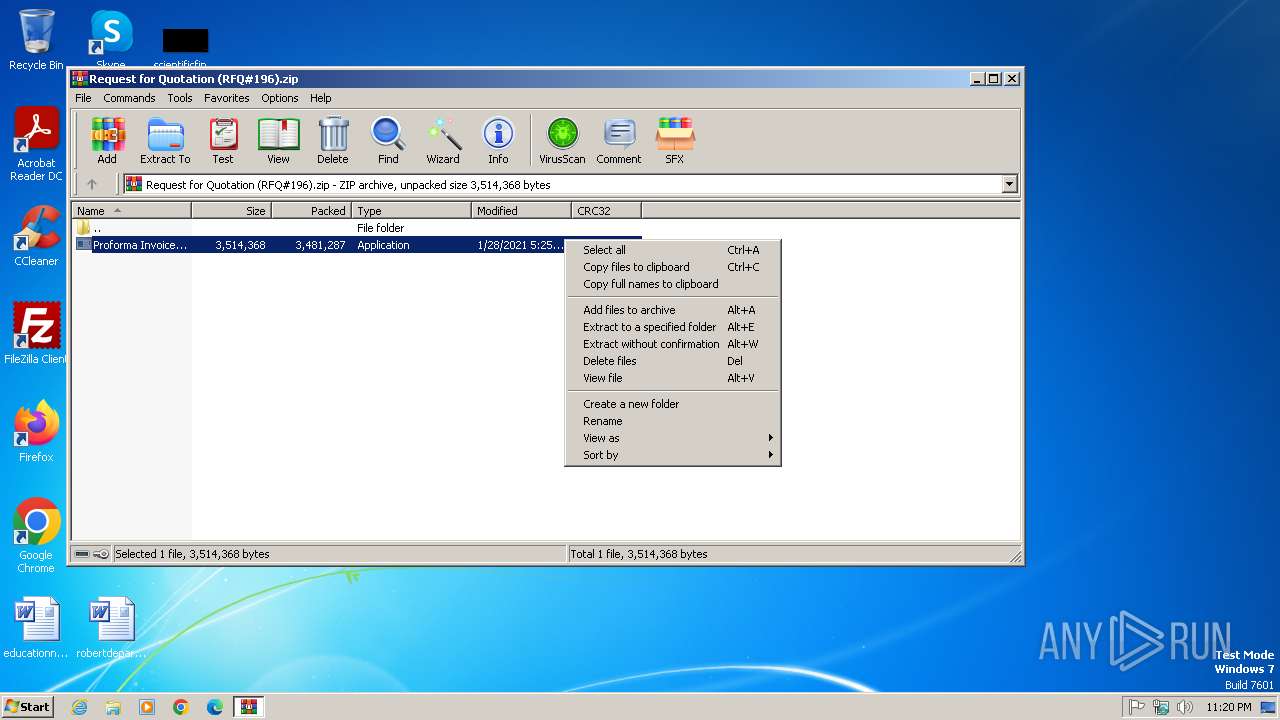
Task: Open Edge from the taskbar
Action: [x=214, y=707]
